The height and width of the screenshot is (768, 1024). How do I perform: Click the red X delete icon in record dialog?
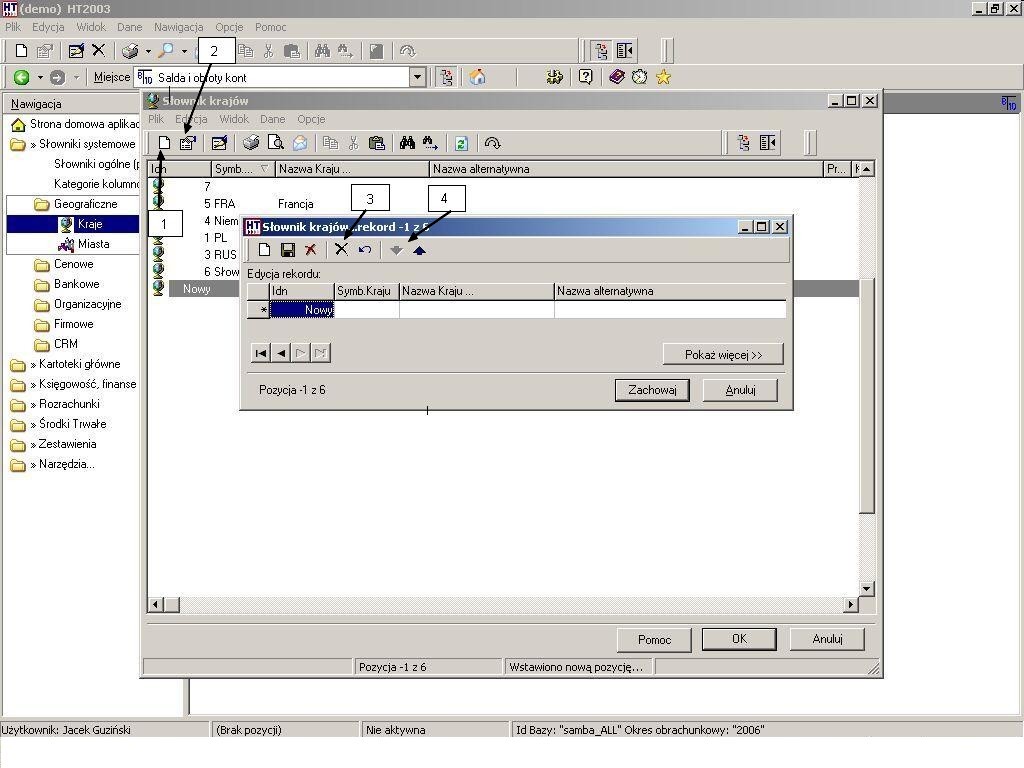click(x=311, y=249)
